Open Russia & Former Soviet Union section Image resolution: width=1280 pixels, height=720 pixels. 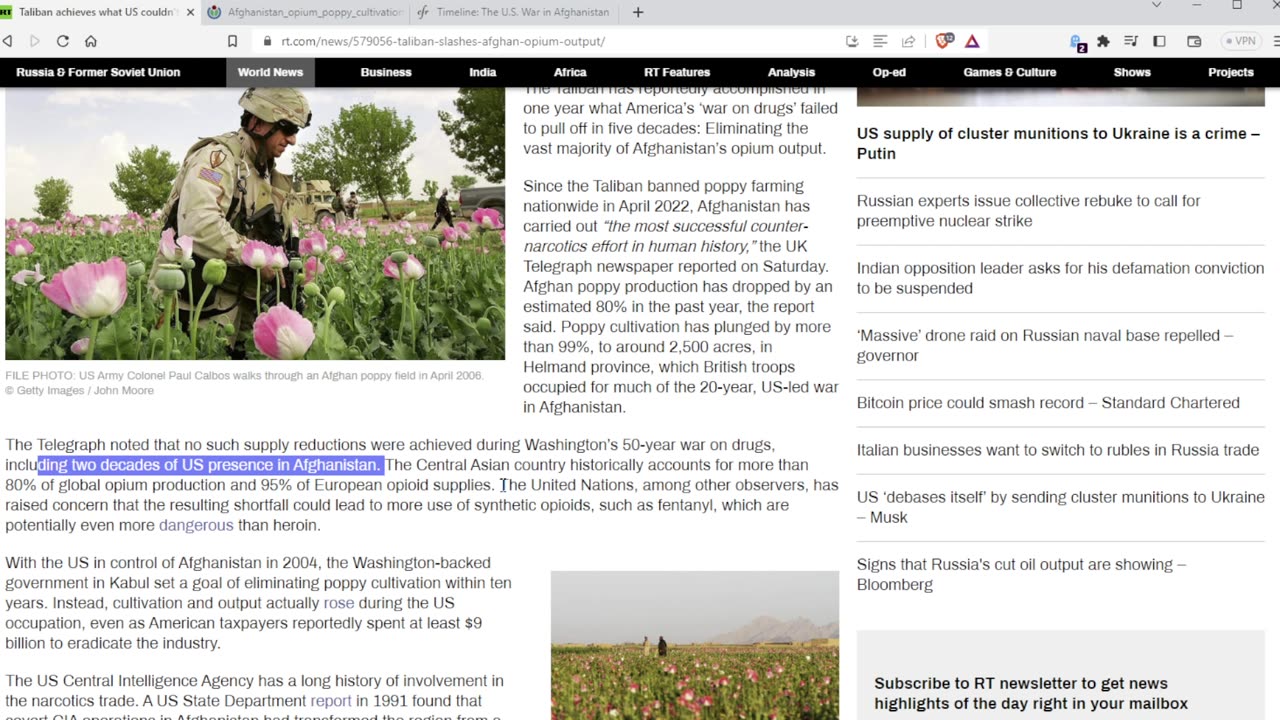point(98,72)
